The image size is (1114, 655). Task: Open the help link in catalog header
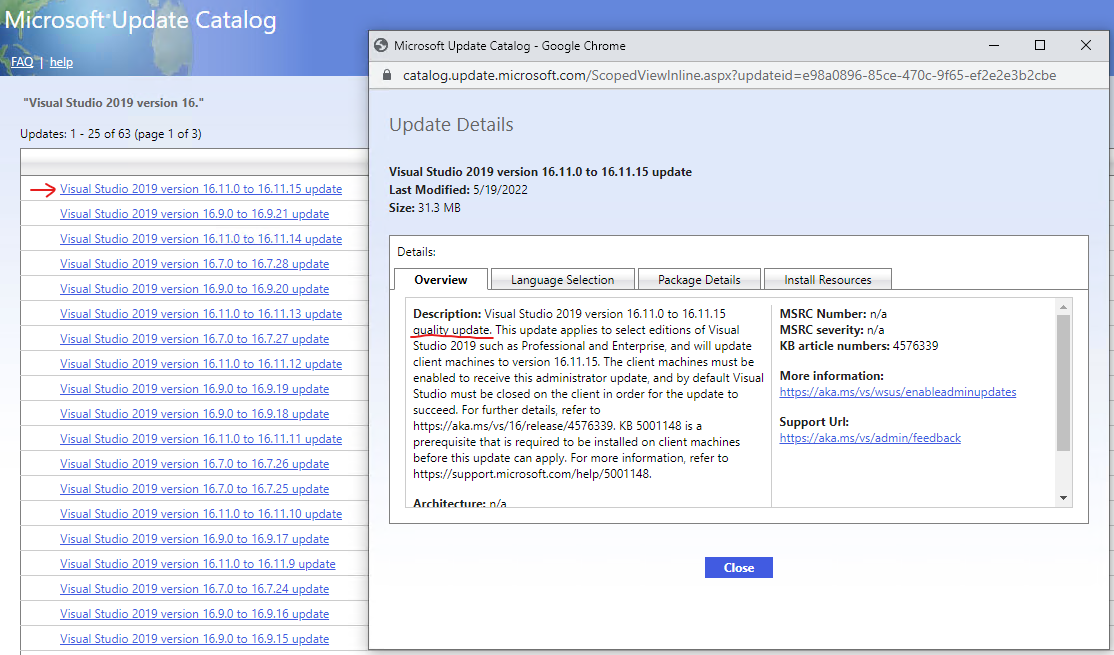click(61, 62)
